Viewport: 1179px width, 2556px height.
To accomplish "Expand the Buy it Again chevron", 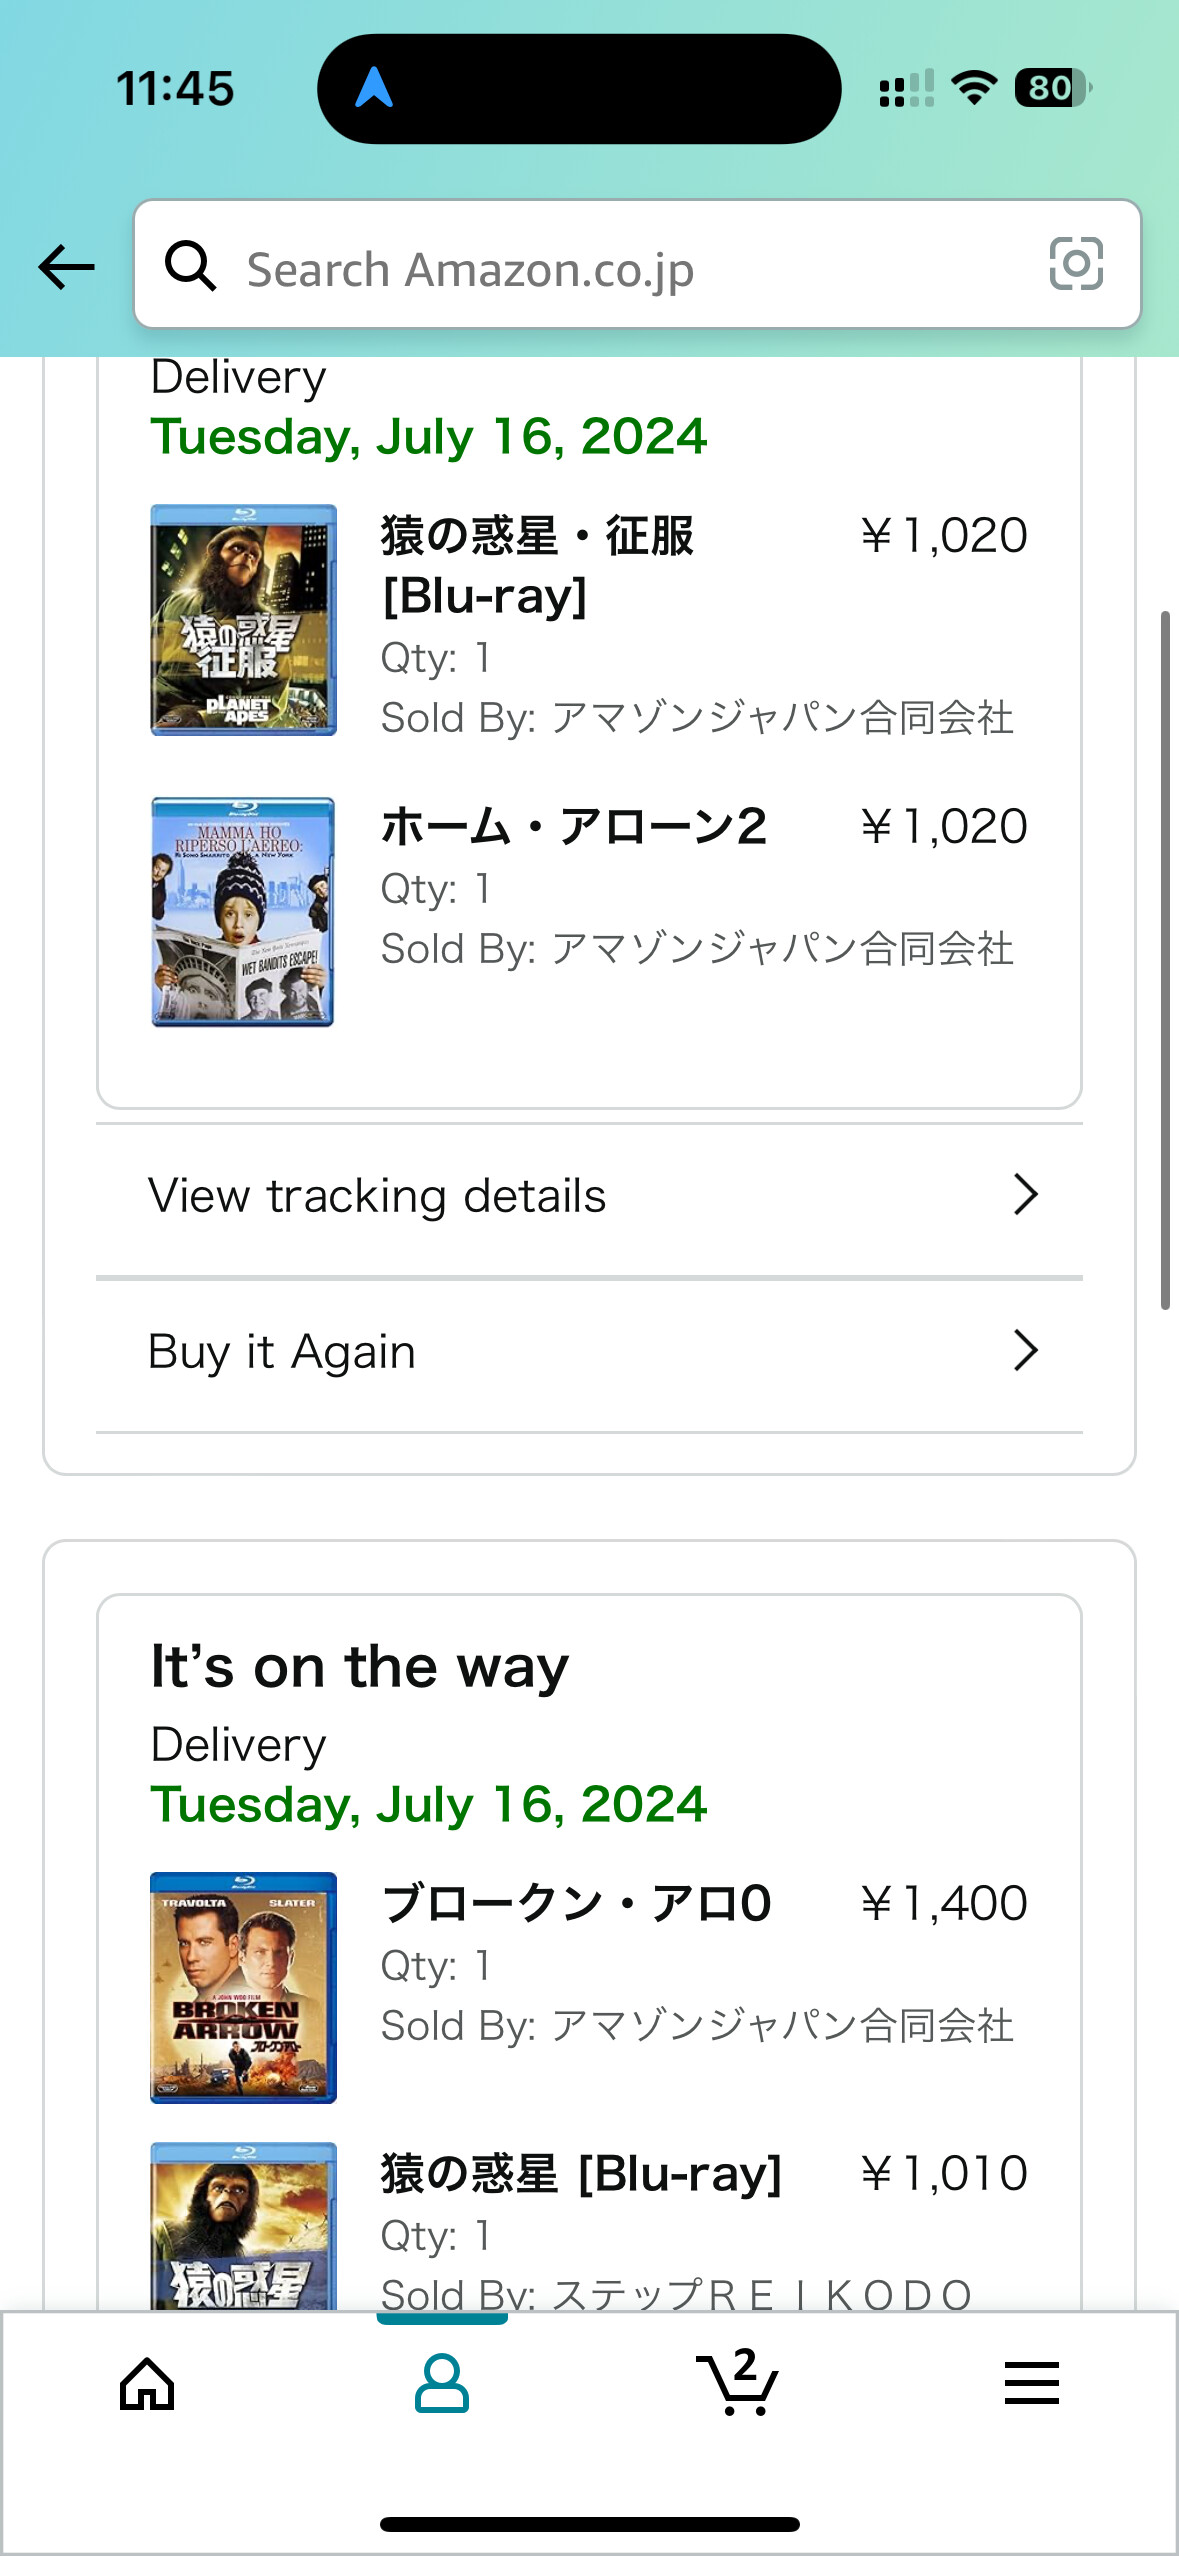I will tap(1026, 1351).
